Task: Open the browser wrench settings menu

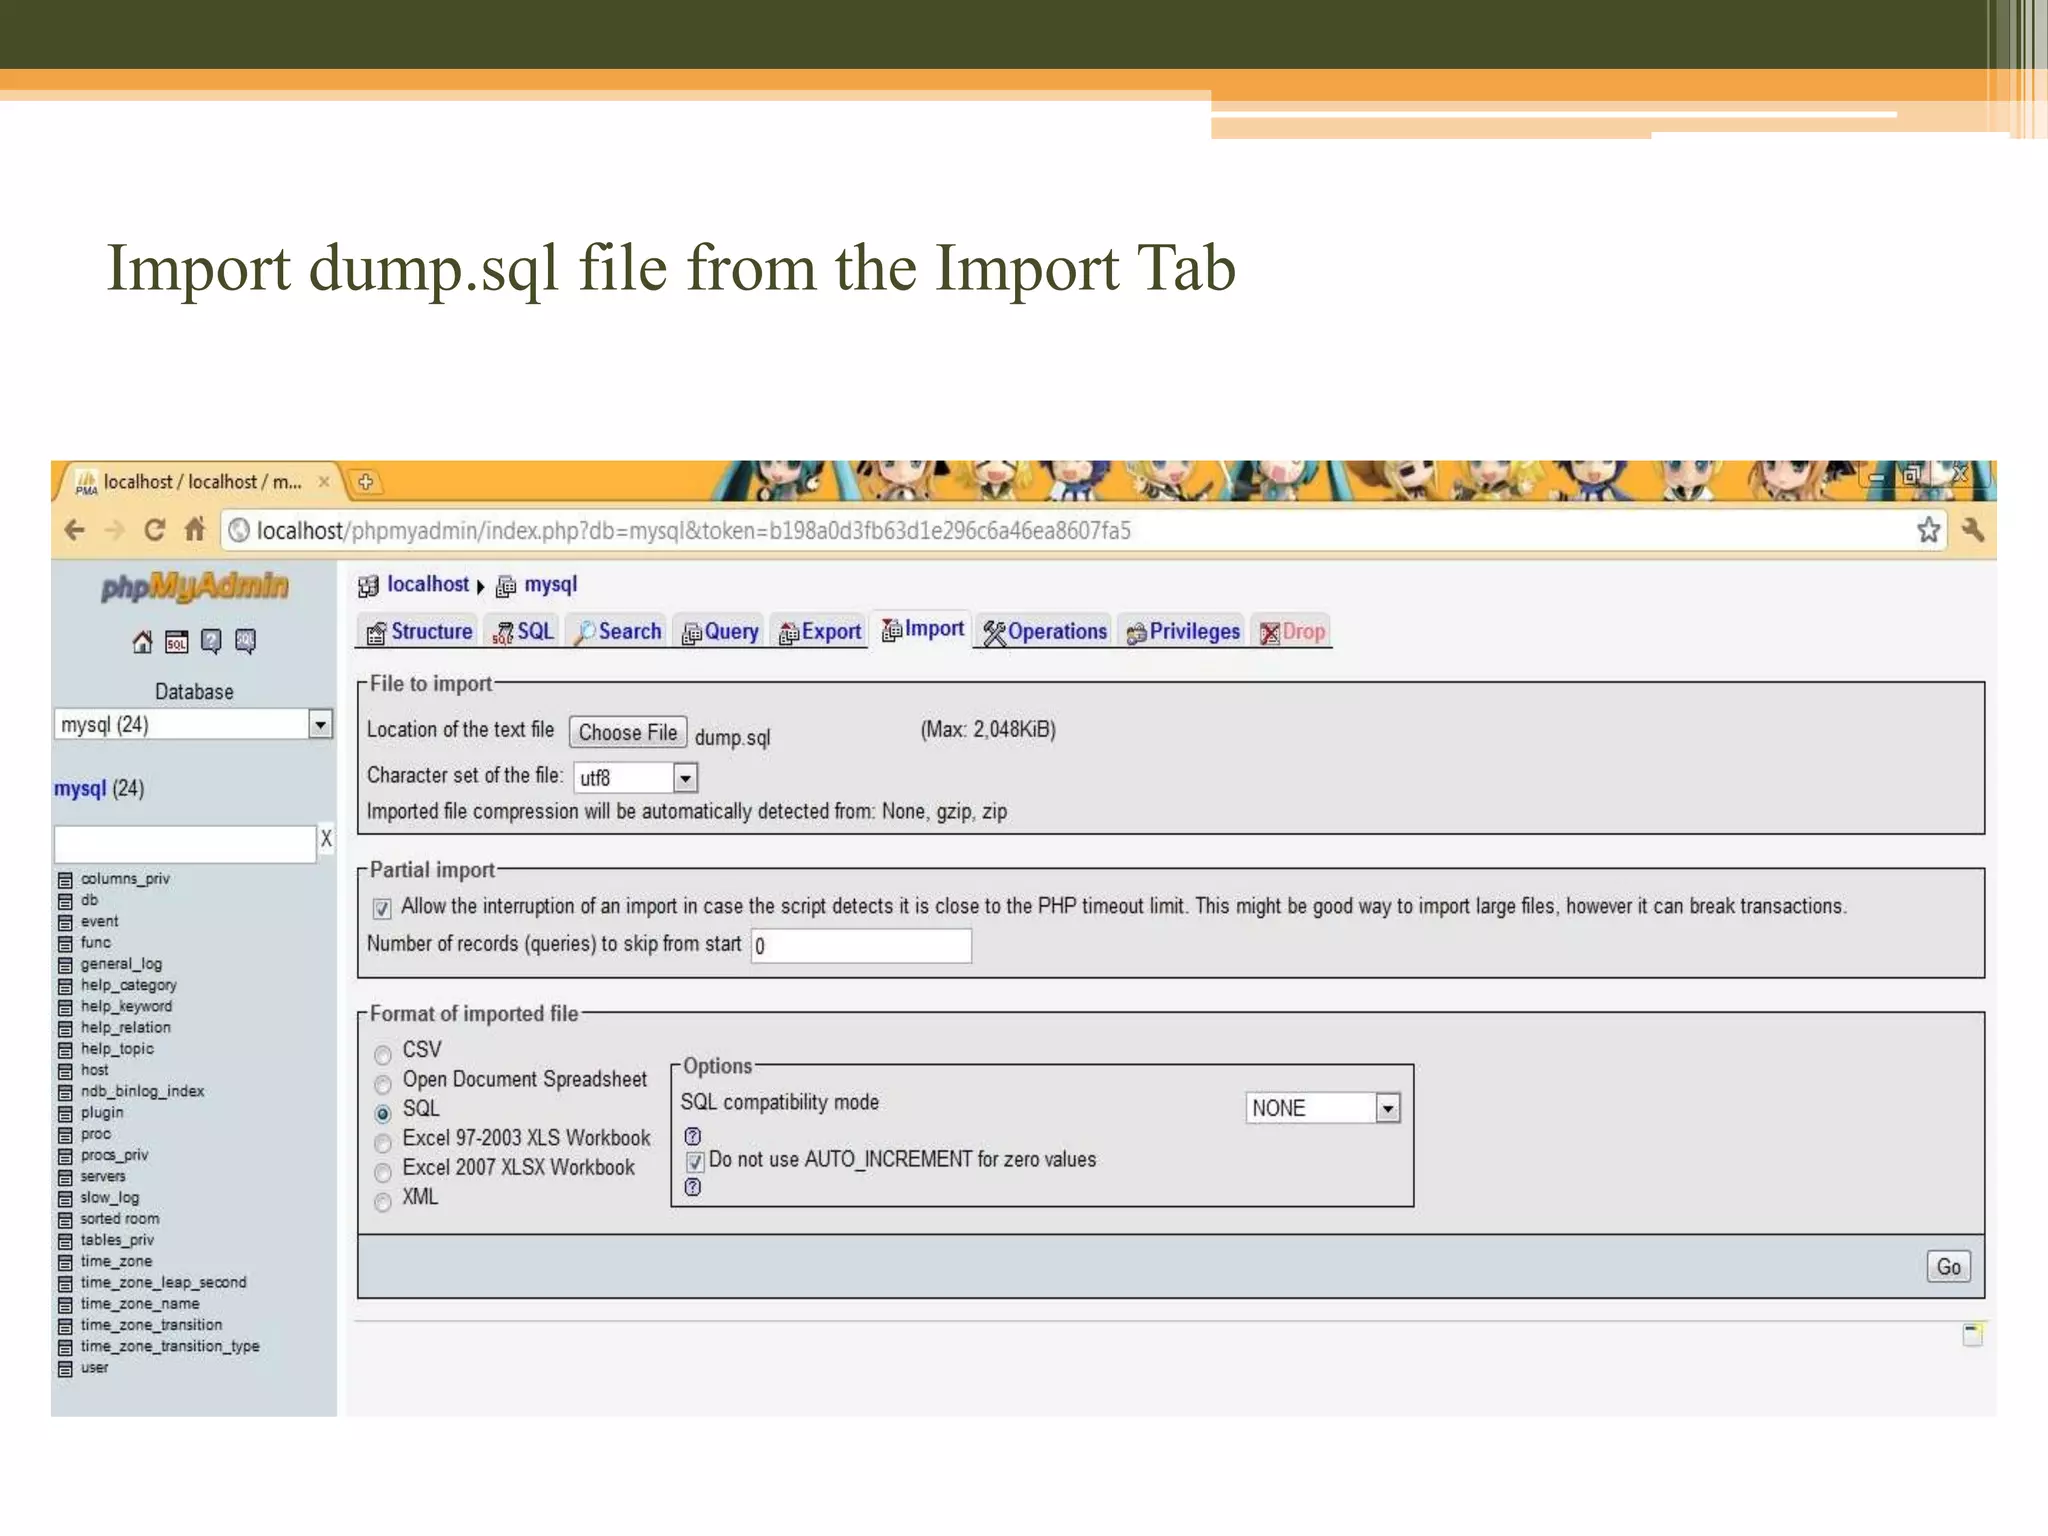Action: click(1972, 530)
